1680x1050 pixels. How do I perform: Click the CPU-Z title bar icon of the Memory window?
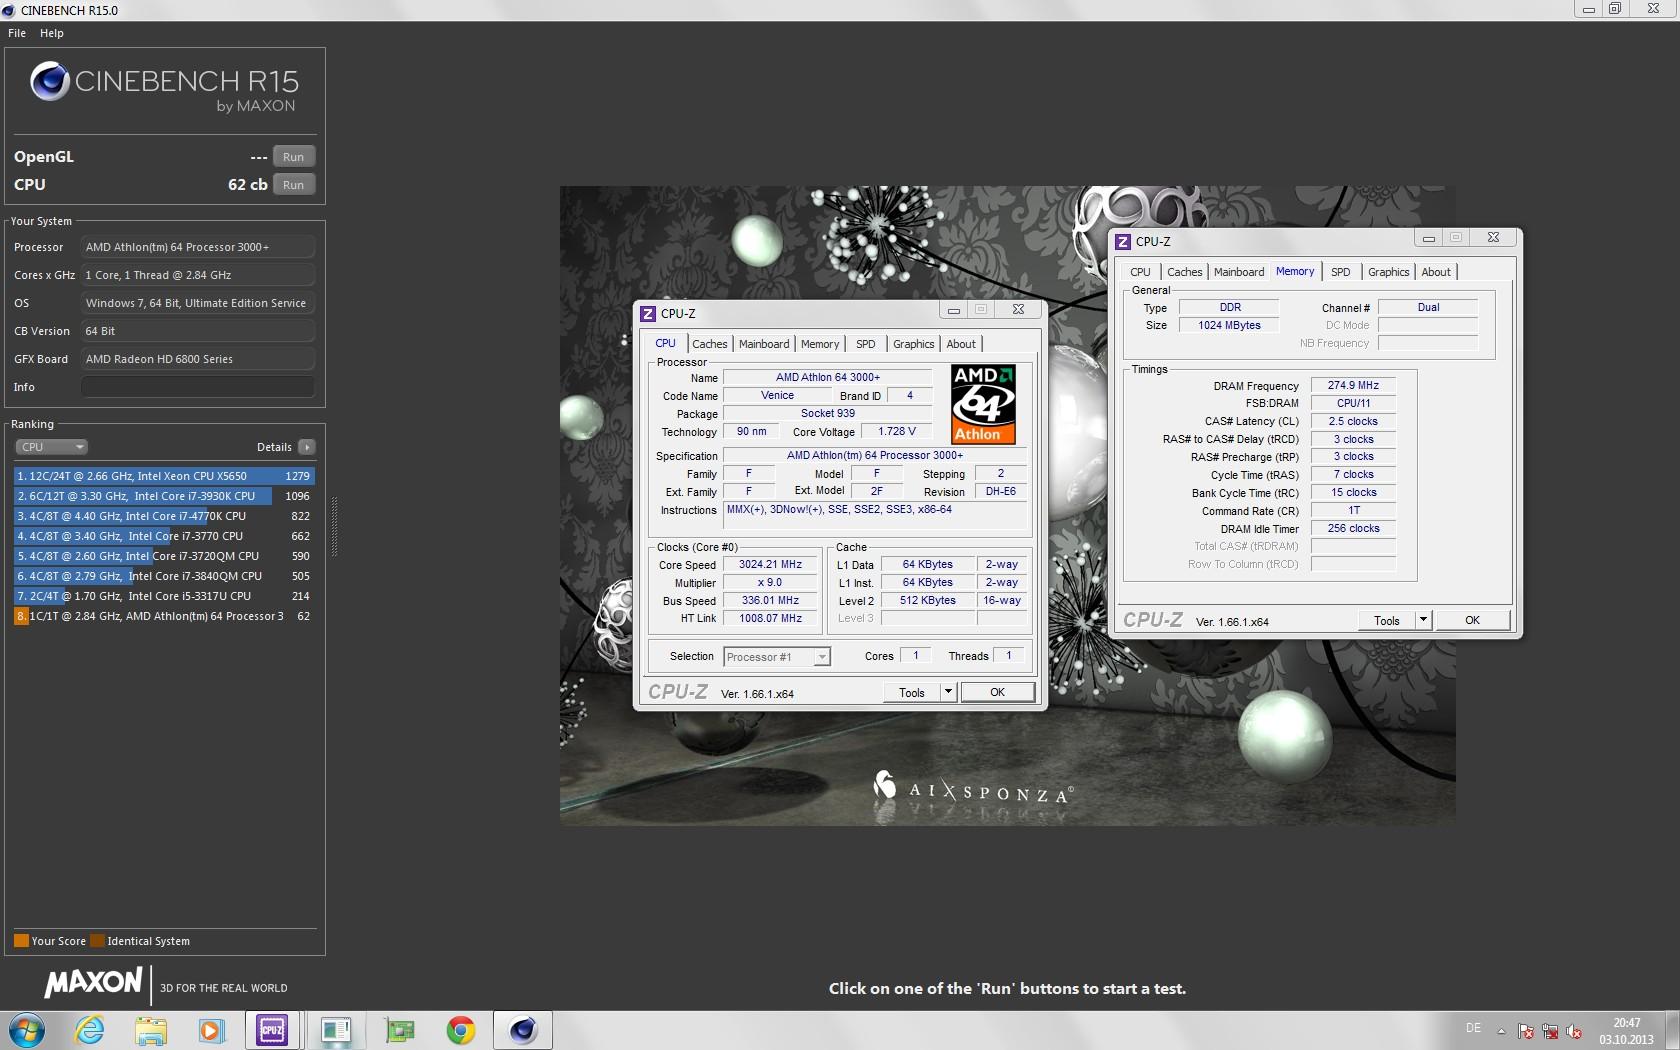[1123, 241]
